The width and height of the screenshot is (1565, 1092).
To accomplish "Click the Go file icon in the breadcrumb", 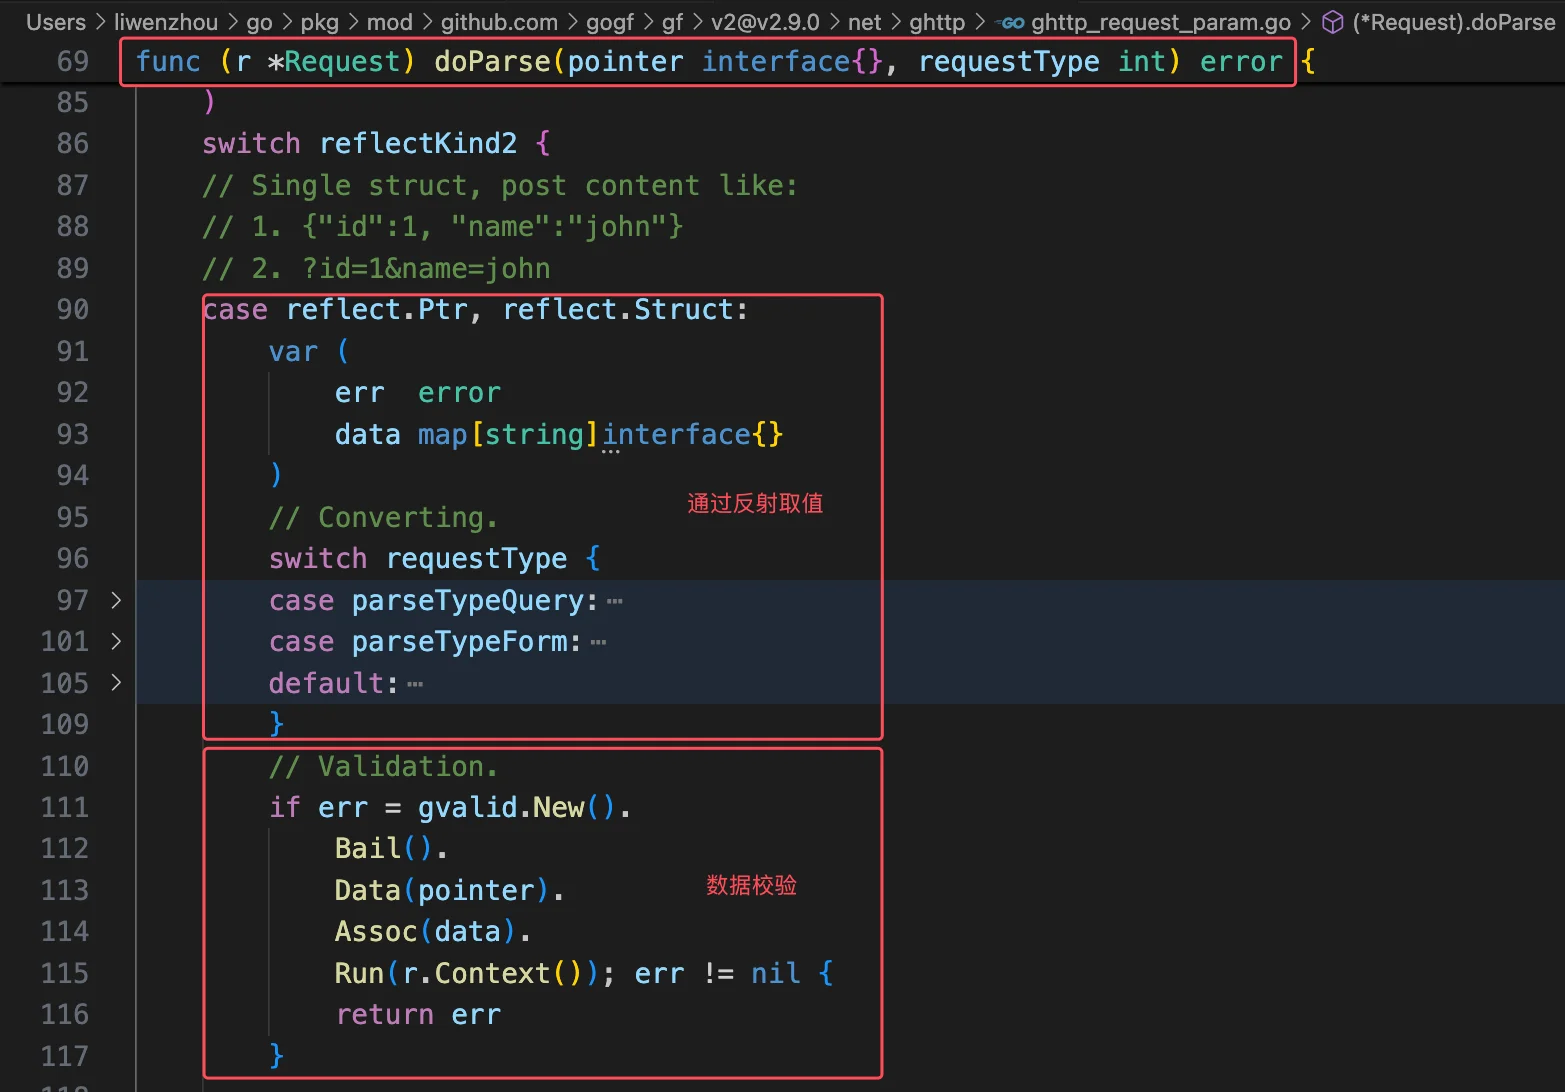I will click(x=1013, y=22).
